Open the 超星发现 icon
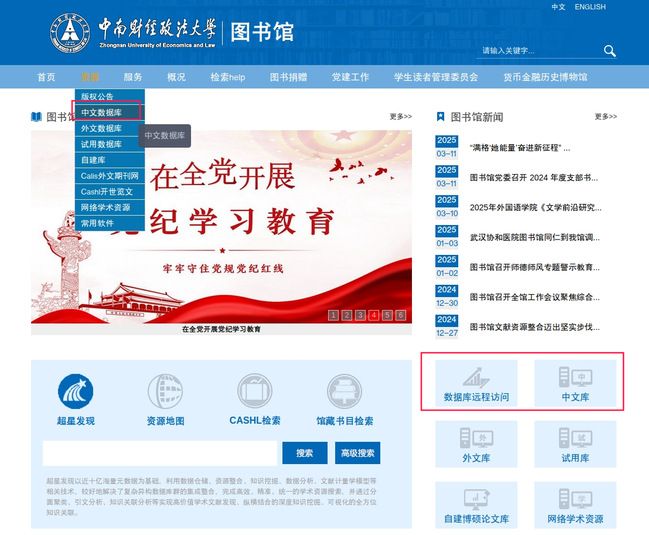649x535 pixels. 75,392
